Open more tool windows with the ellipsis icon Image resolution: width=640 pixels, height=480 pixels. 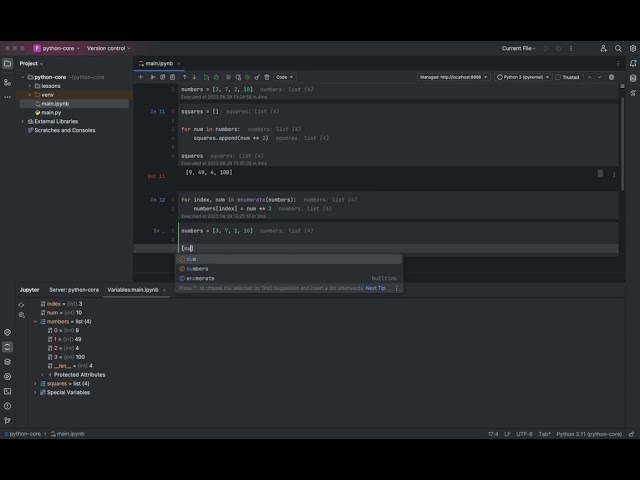(x=7, y=97)
